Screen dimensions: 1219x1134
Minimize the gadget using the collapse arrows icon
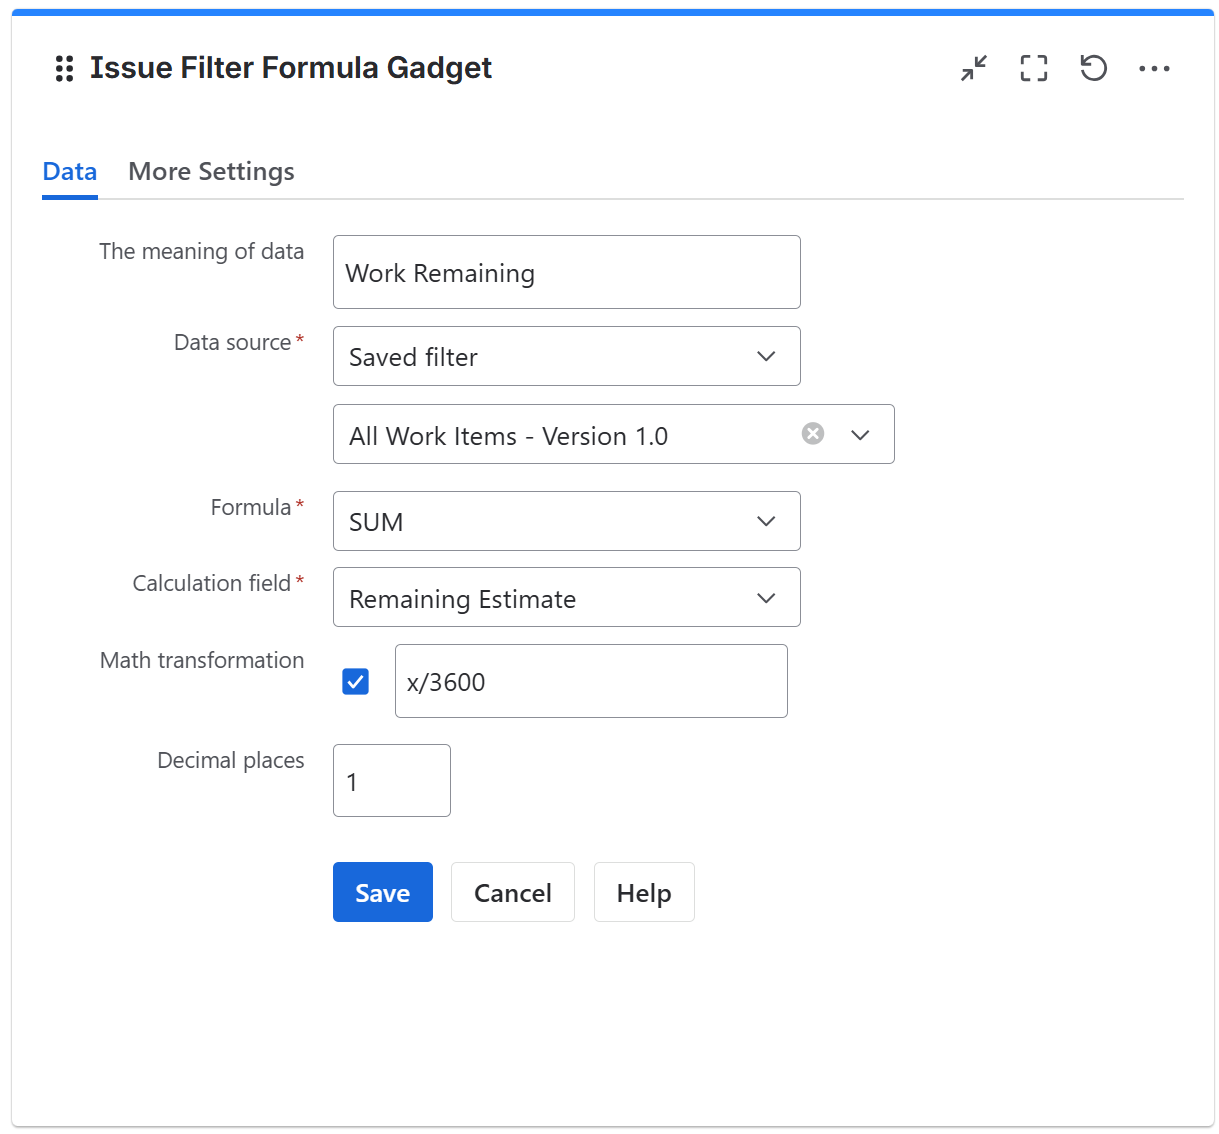point(973,68)
